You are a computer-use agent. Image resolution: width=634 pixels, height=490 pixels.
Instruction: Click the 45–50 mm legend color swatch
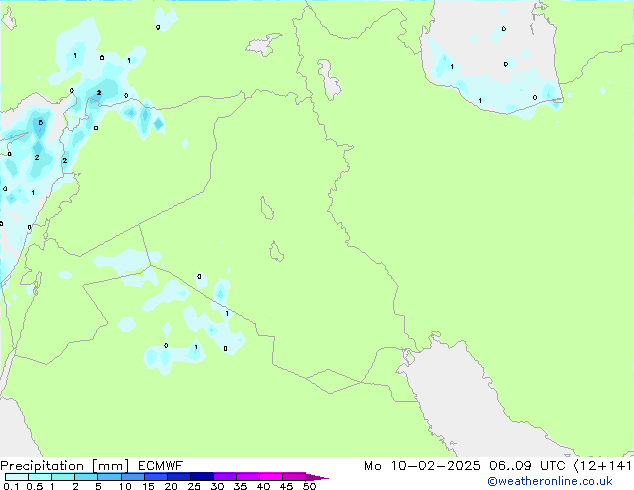pos(294,477)
